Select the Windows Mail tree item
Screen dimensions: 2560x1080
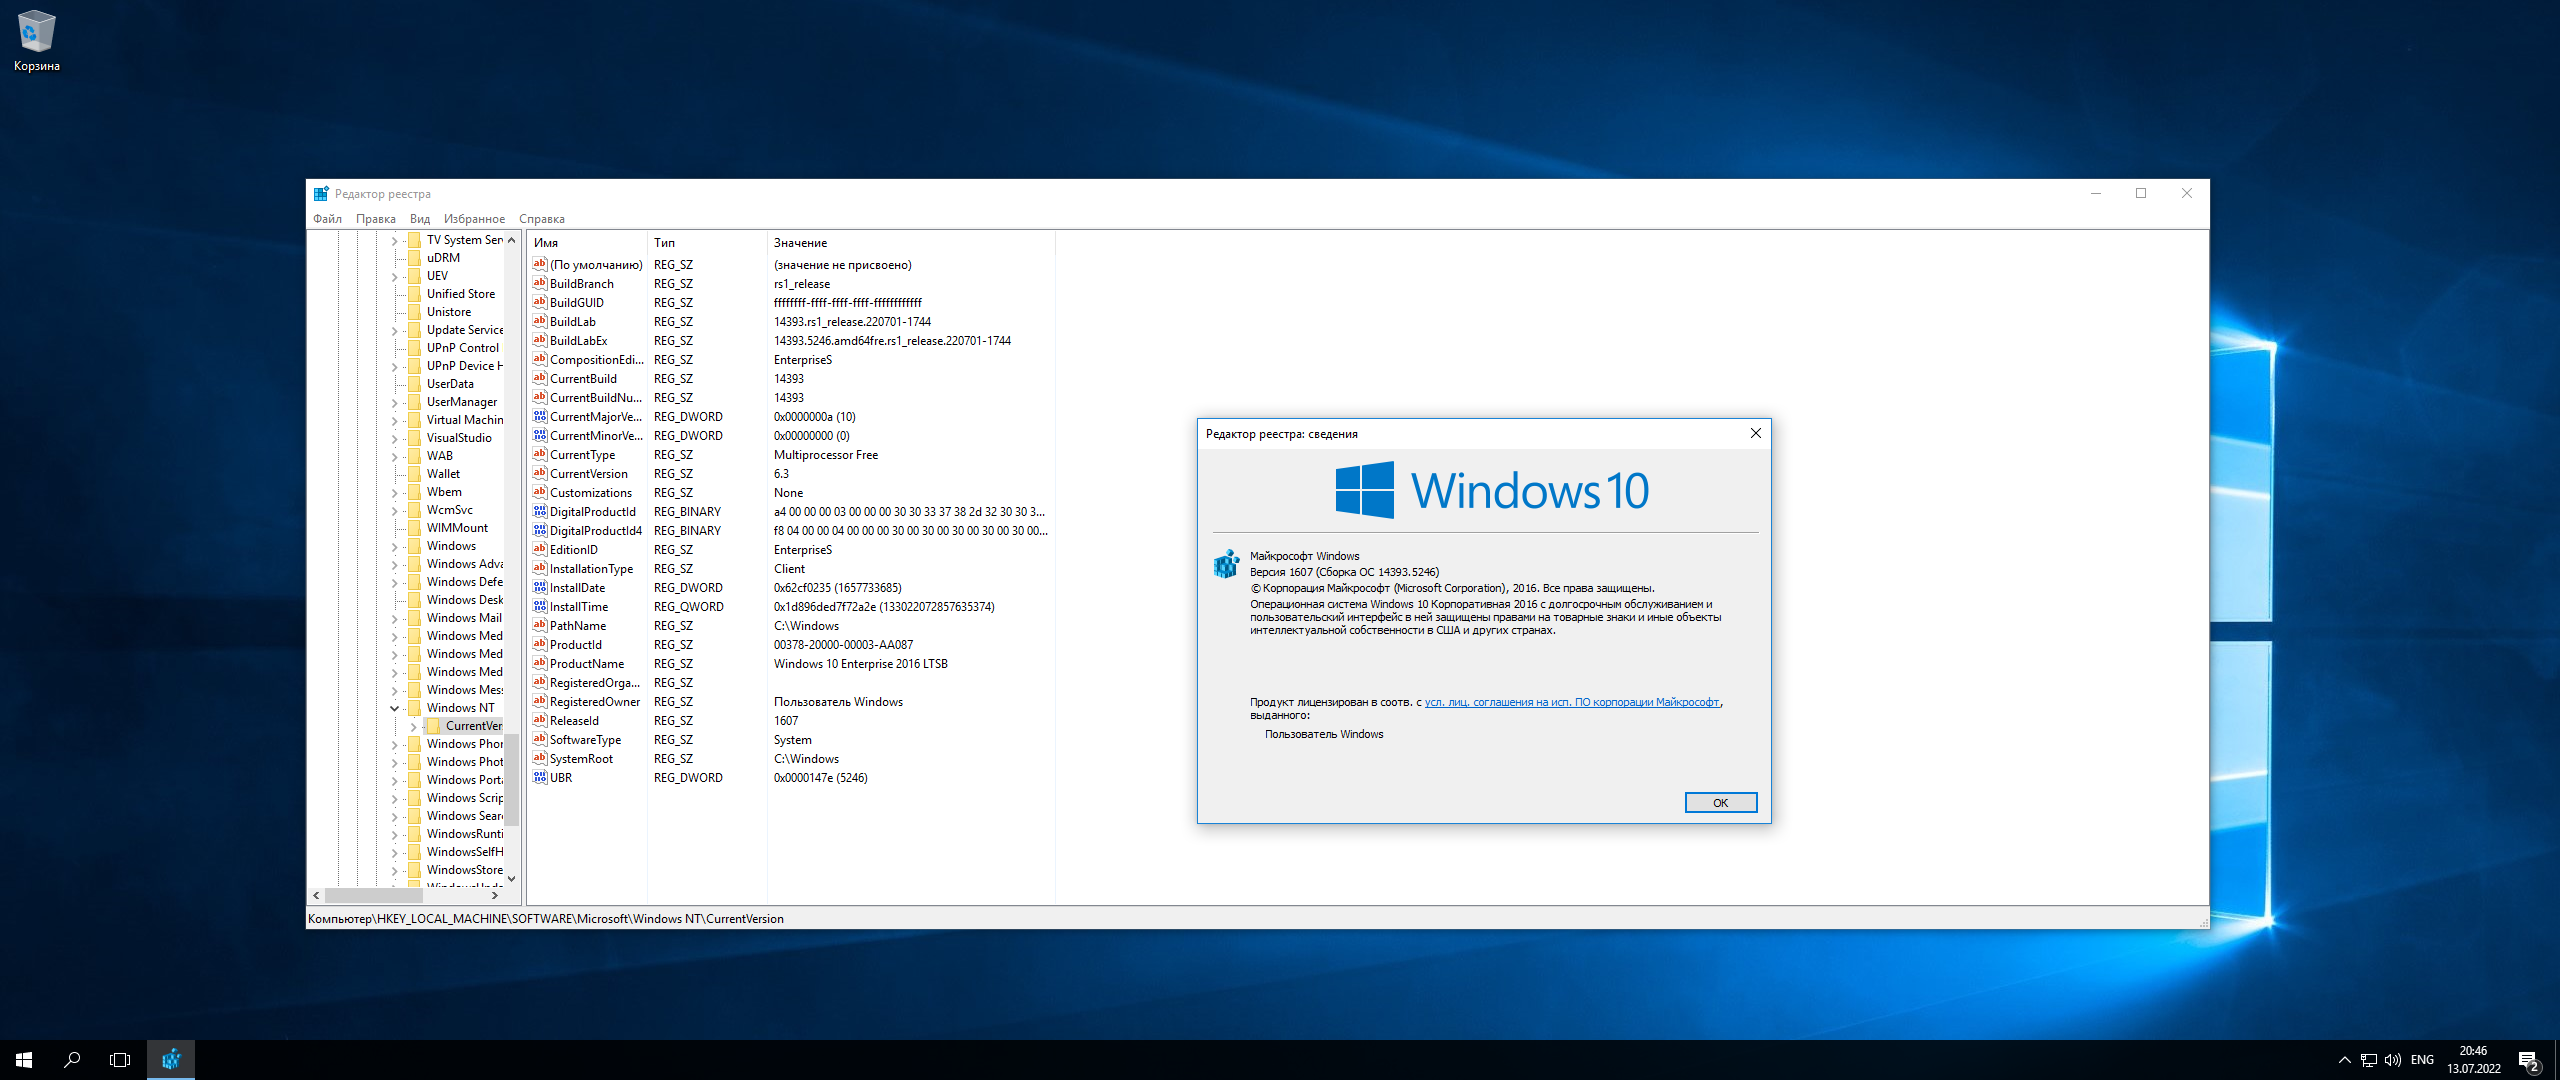(464, 618)
